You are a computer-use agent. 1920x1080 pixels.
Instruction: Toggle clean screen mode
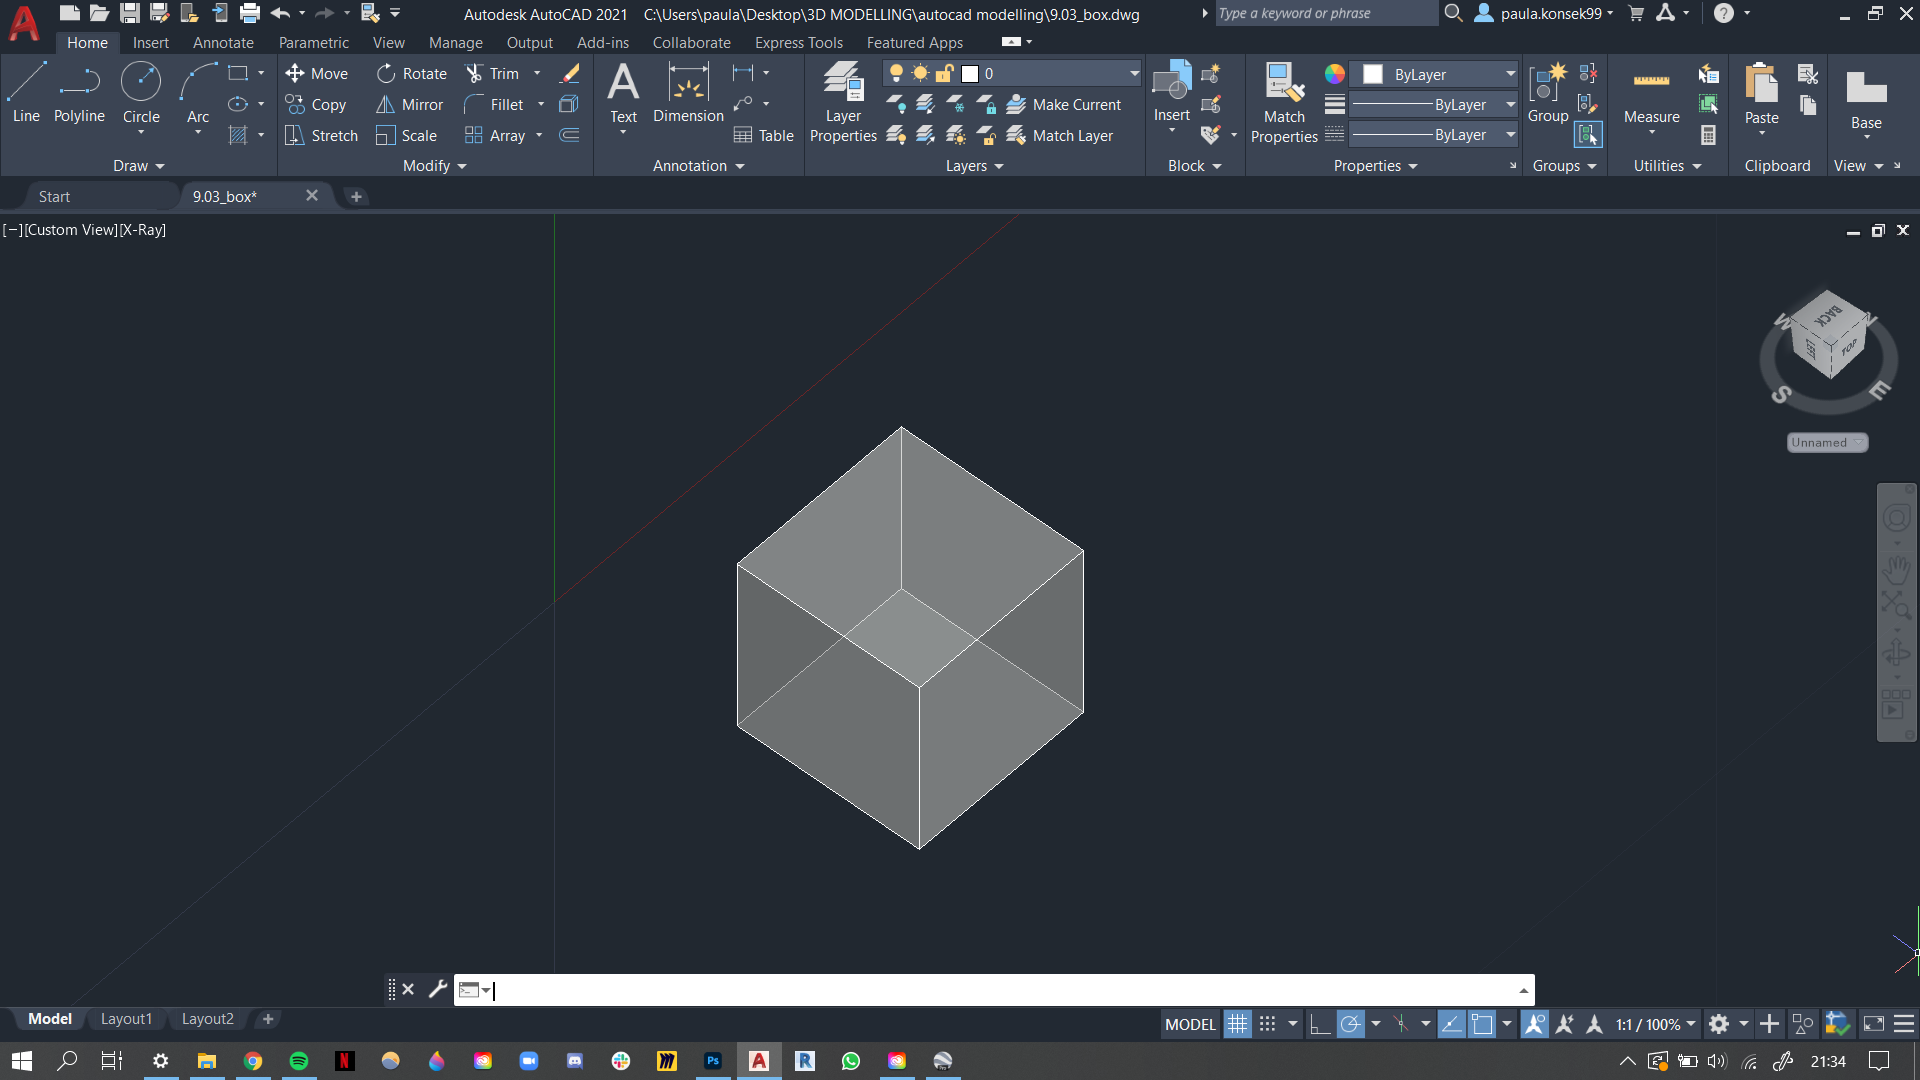point(1874,1024)
